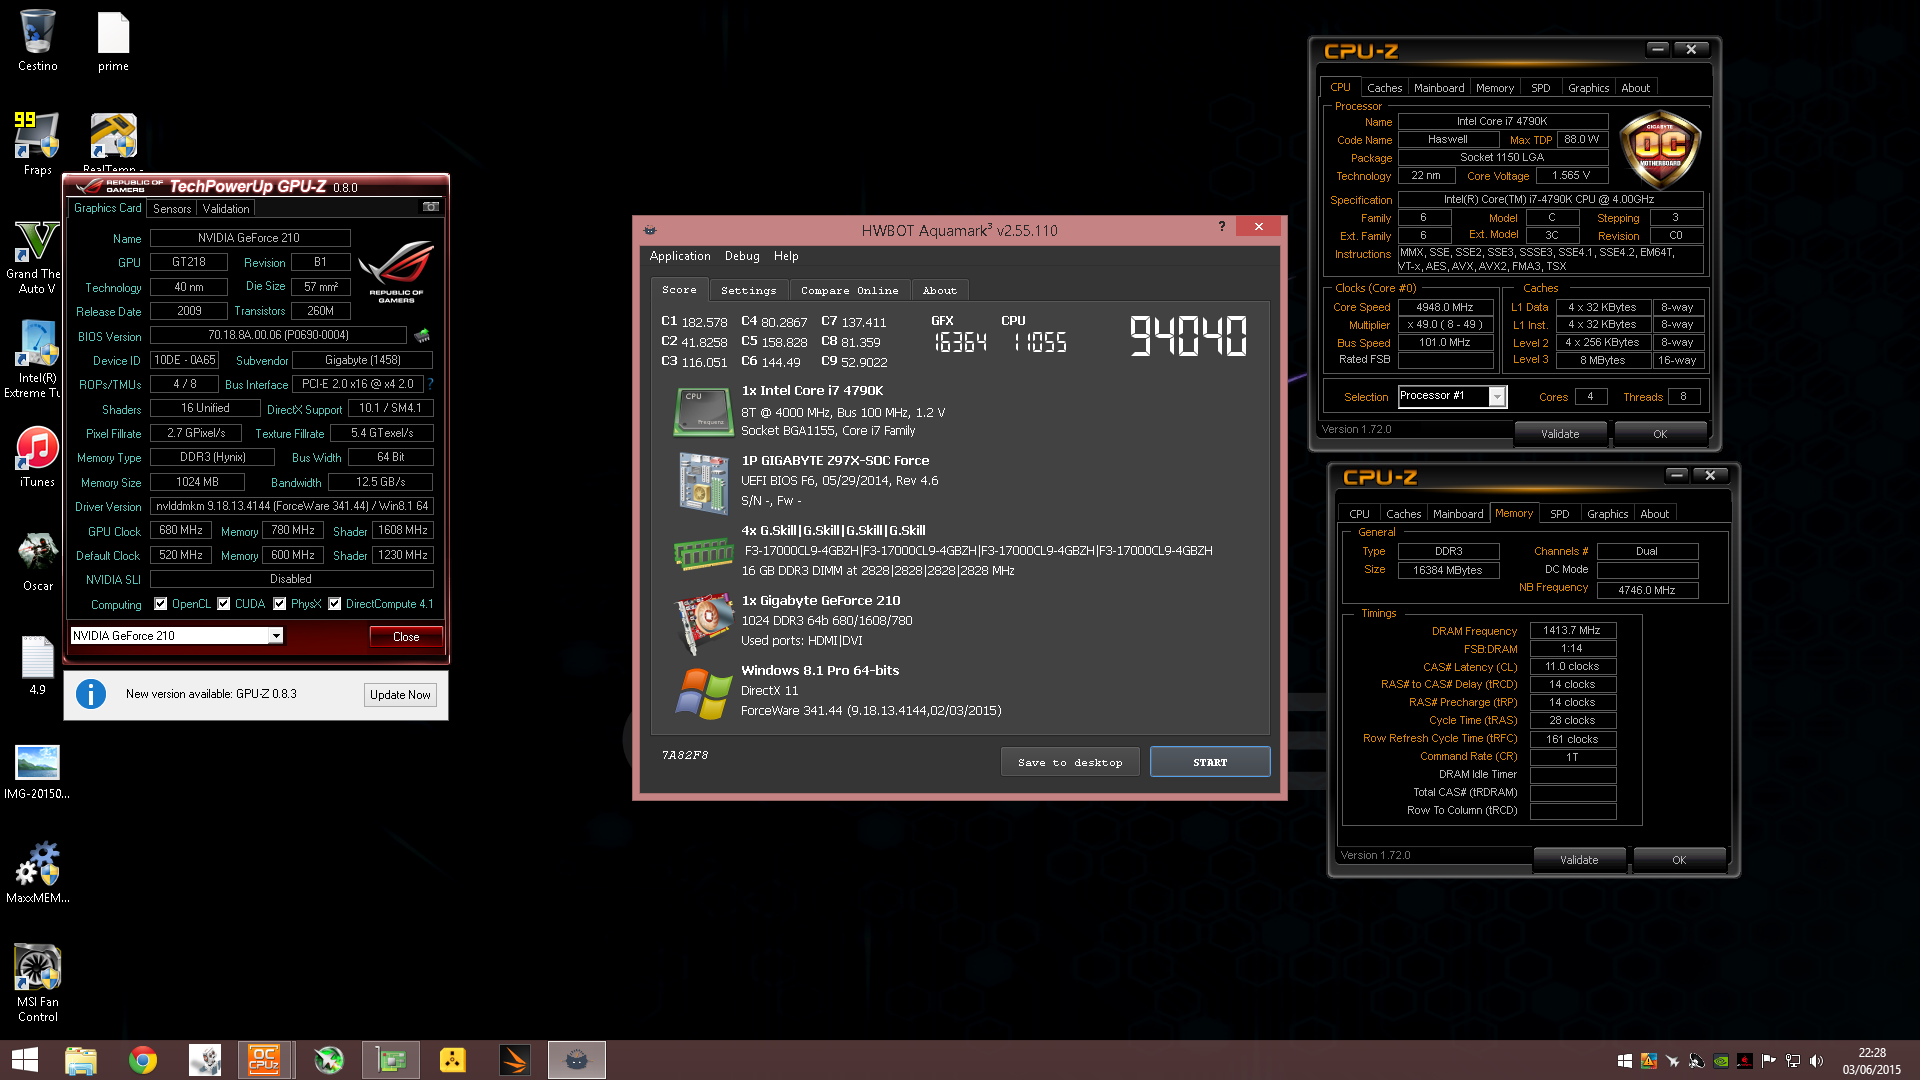Open Chrome from the taskbar
1920x1080 pixels.
click(143, 1060)
